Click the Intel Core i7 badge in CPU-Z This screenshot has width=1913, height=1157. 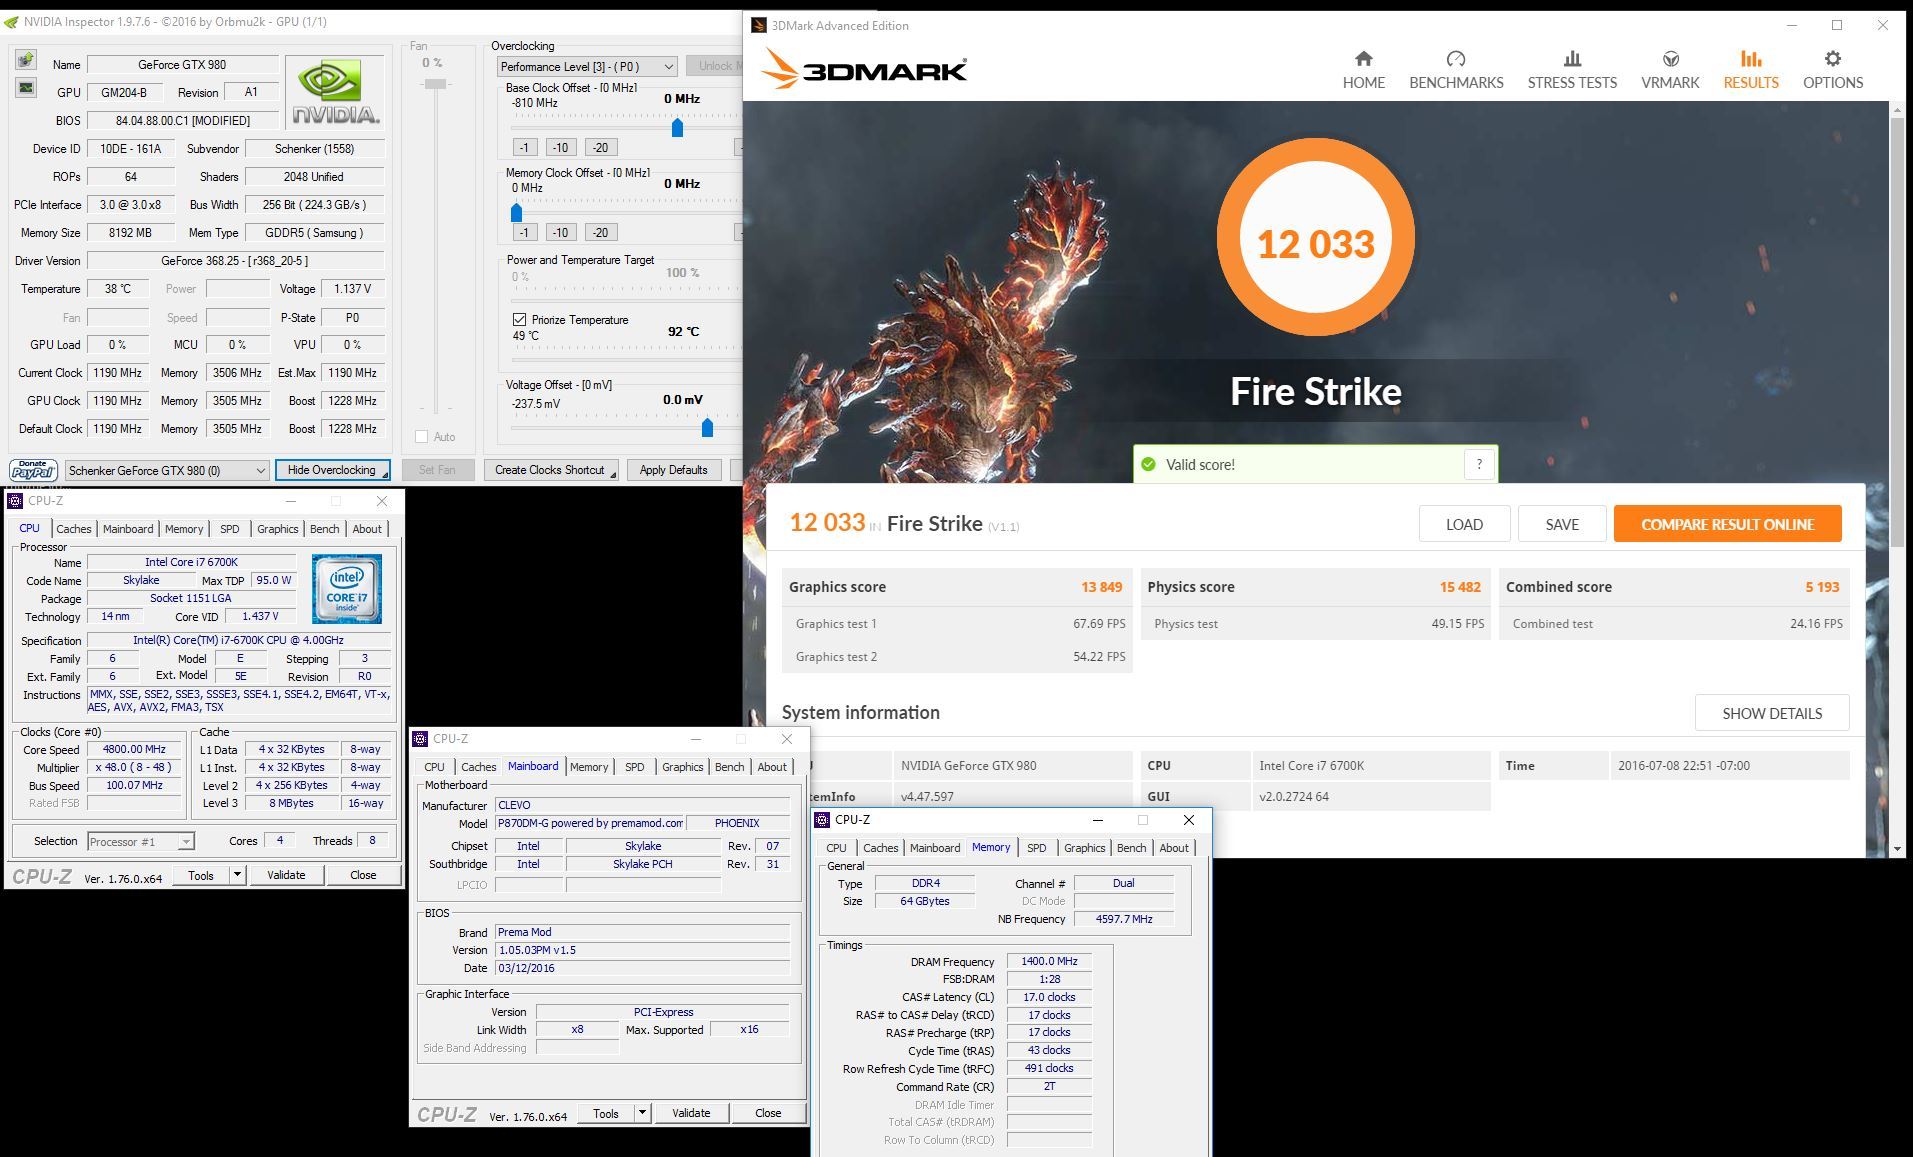pyautogui.click(x=346, y=589)
